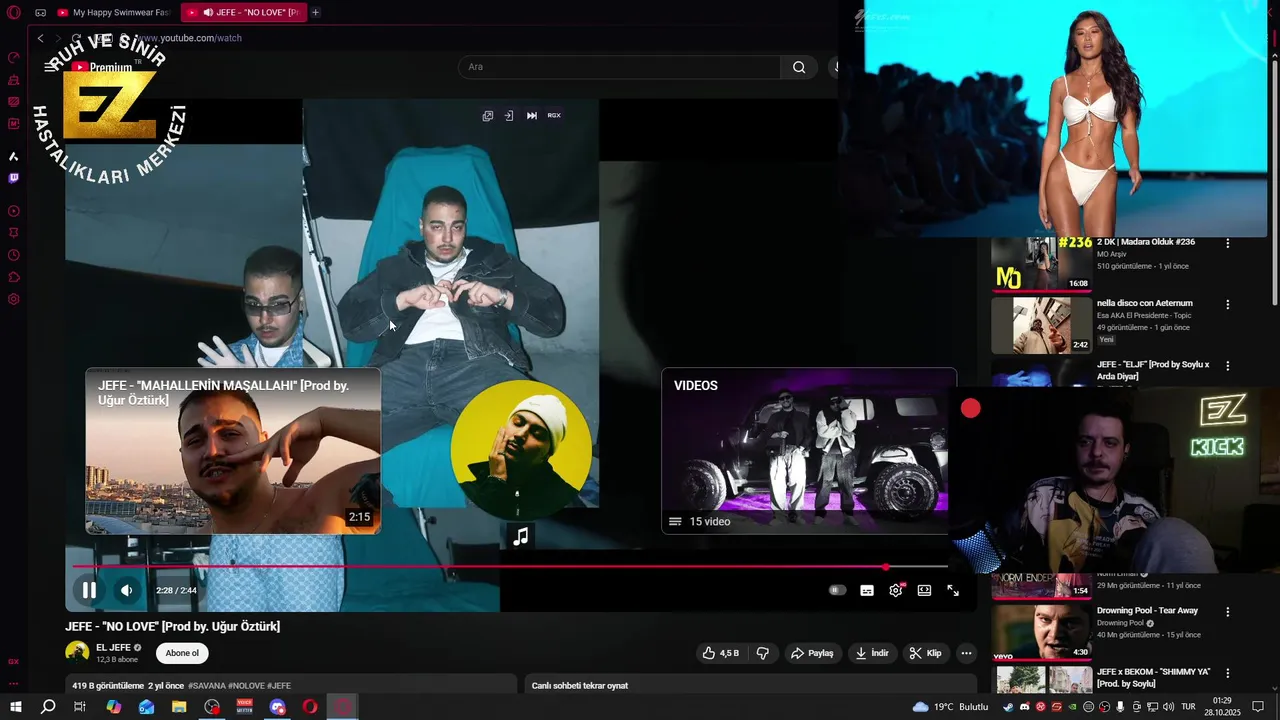
Task: Switch the player to theater mode
Action: [x=925, y=590]
